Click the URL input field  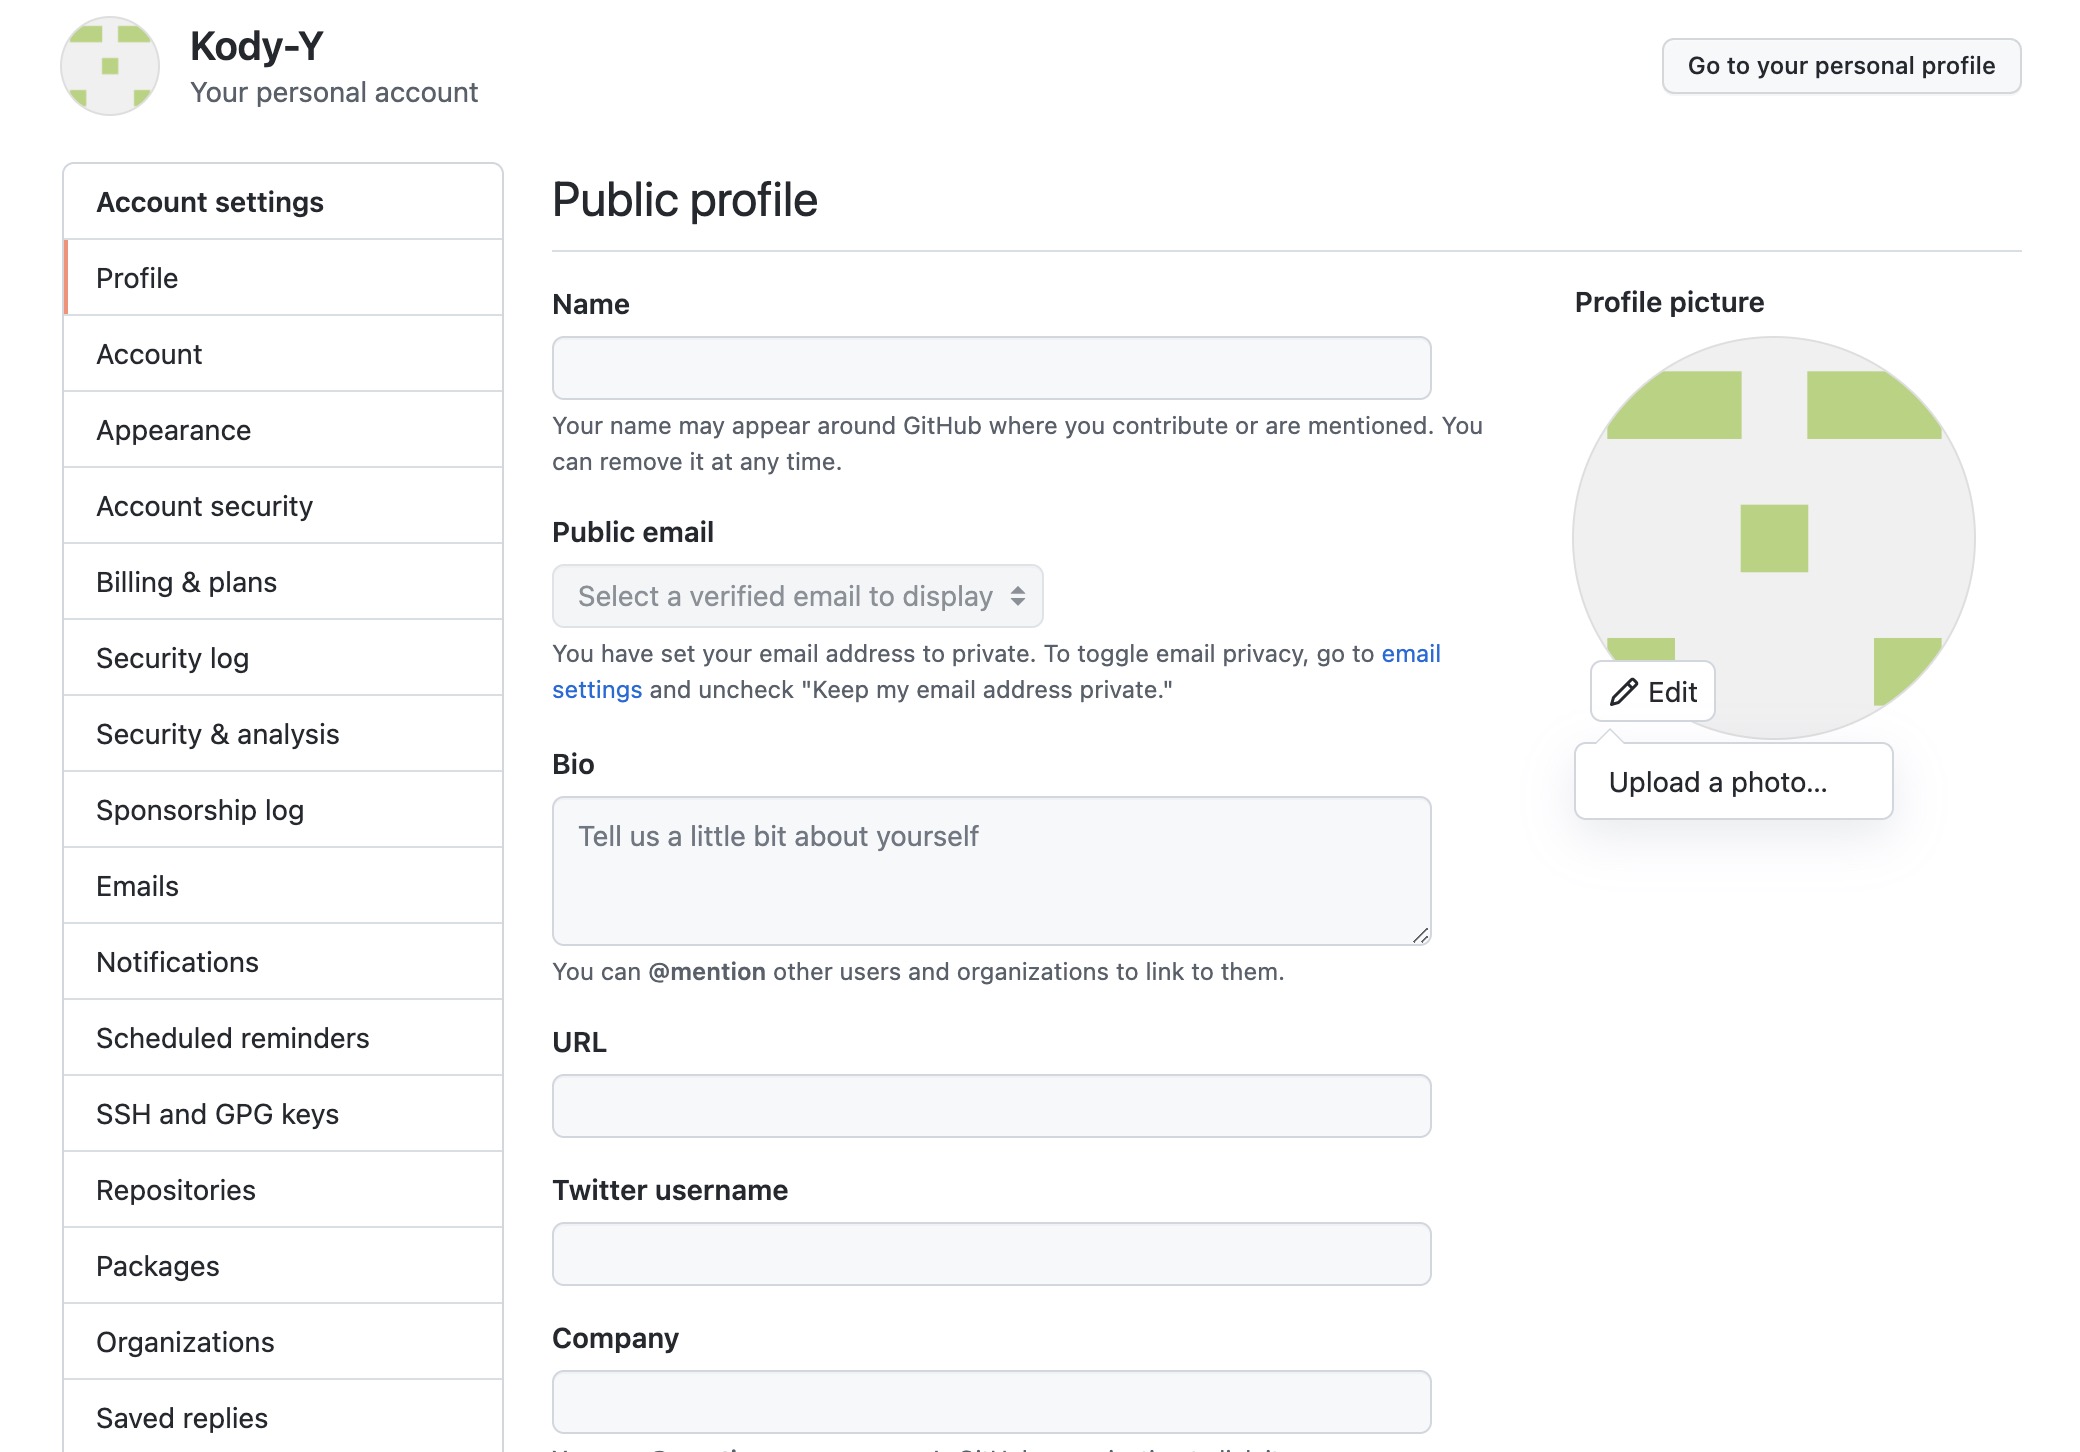(x=991, y=1106)
